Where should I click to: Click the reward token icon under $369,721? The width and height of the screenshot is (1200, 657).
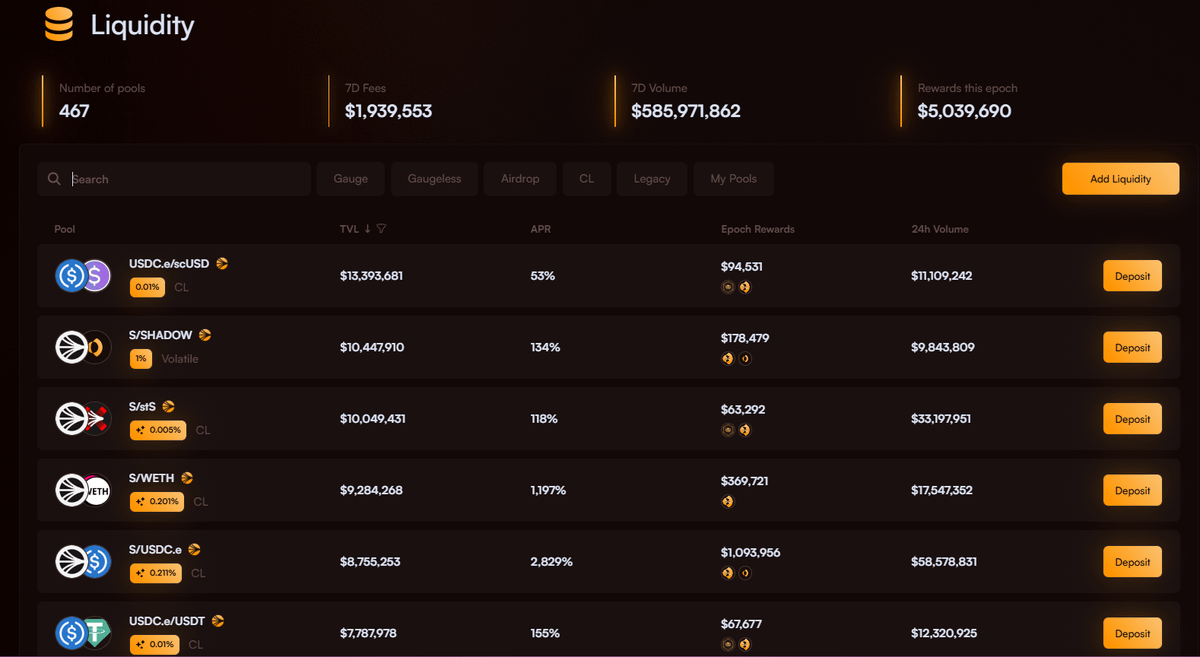(x=728, y=502)
